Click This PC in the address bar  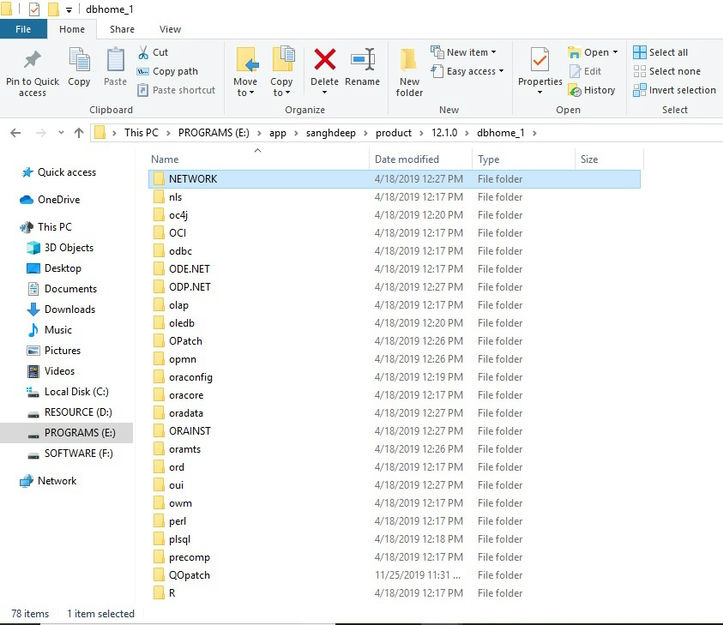[x=141, y=133]
